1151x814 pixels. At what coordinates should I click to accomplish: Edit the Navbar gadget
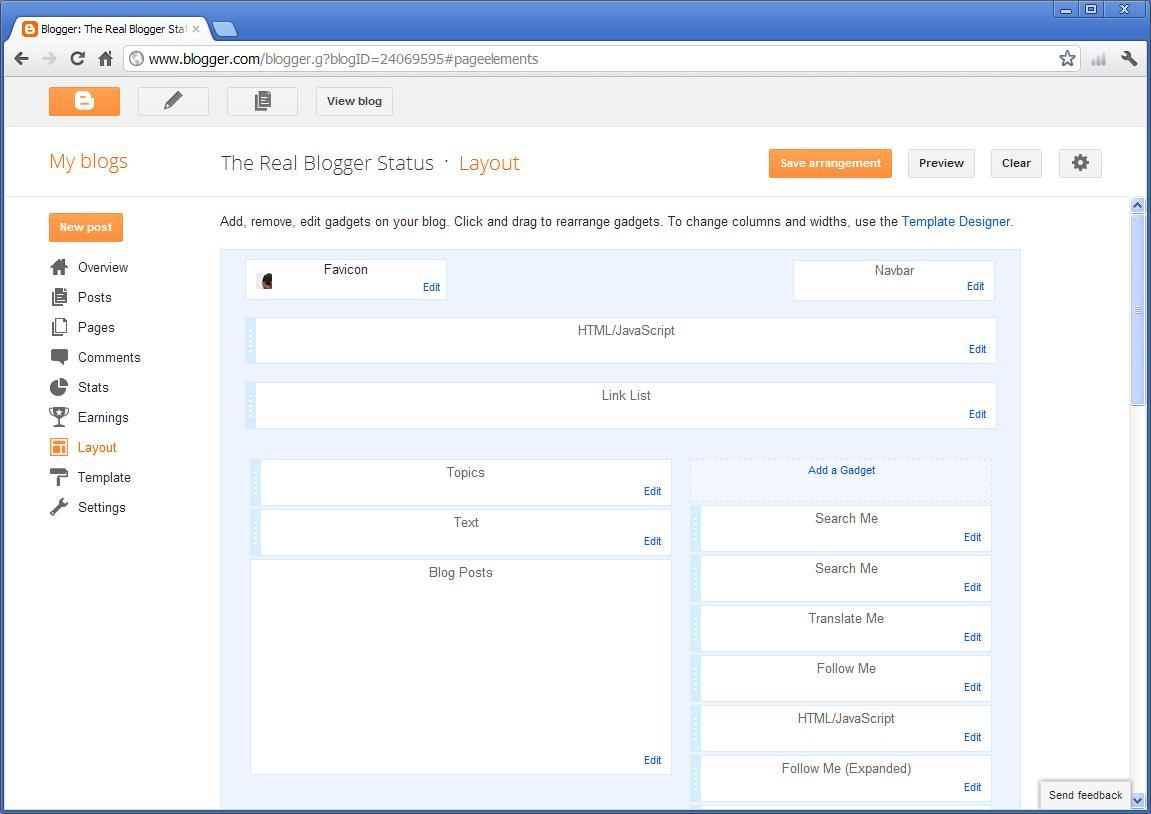pyautogui.click(x=976, y=286)
